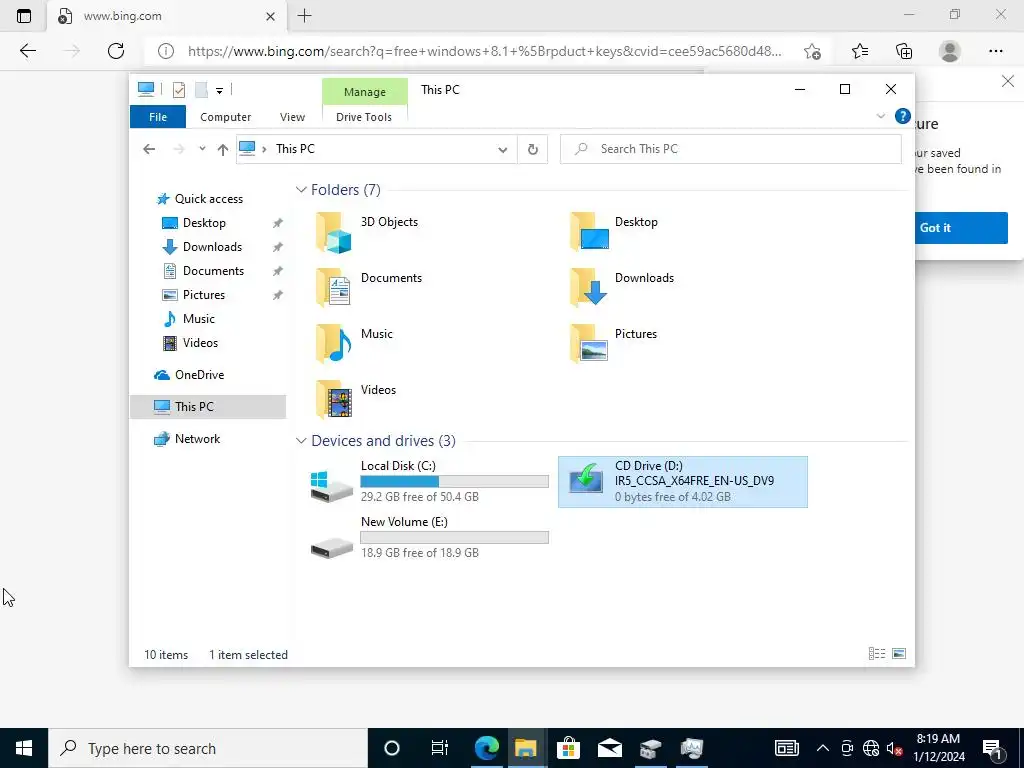This screenshot has height=768, width=1024.
Task: Open the File ribbon tab
Action: 158,117
